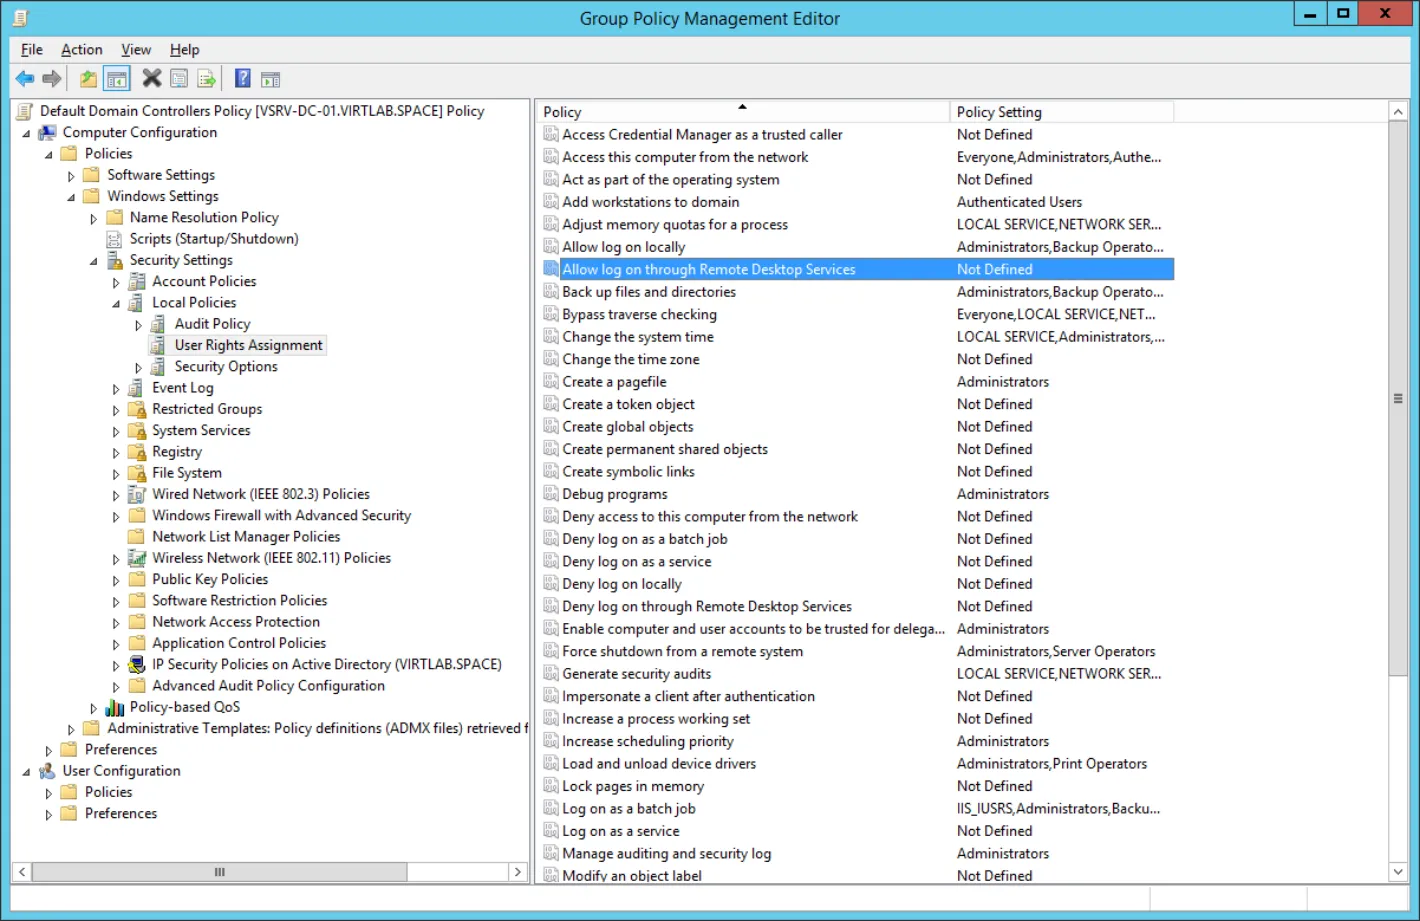
Task: Click the Back arrow toolbar icon
Action: (x=25, y=79)
